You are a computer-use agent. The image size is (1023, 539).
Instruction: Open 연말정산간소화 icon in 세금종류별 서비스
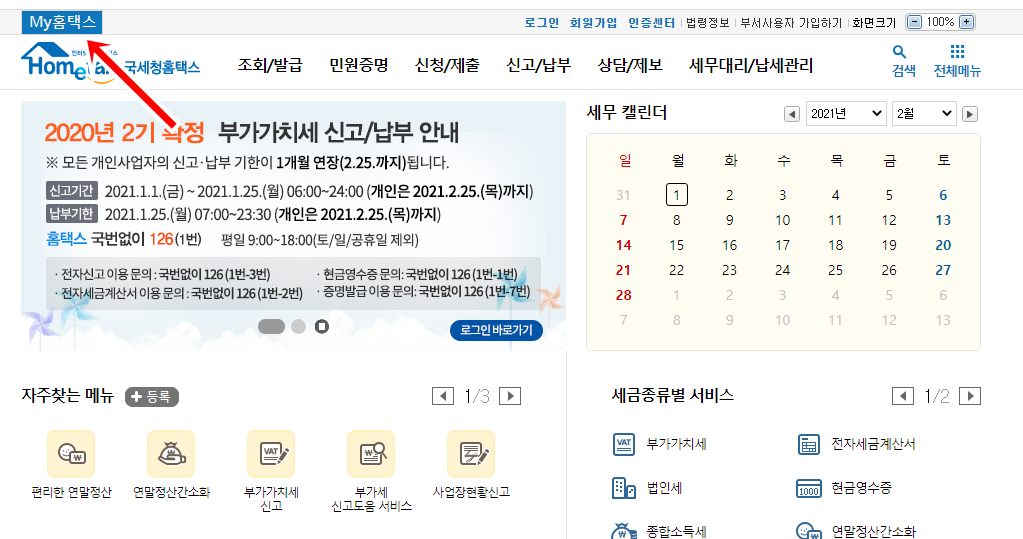[x=809, y=531]
